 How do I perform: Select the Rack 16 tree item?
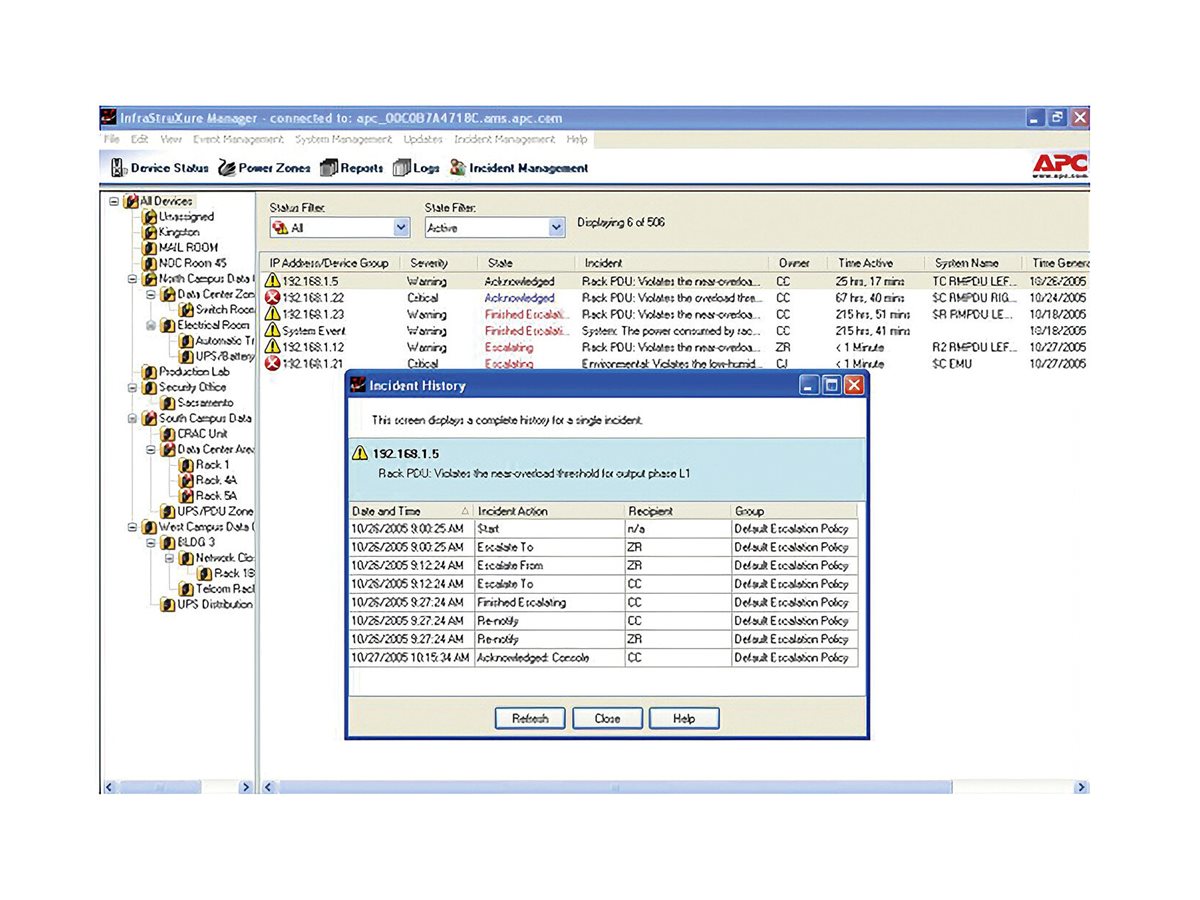point(234,573)
